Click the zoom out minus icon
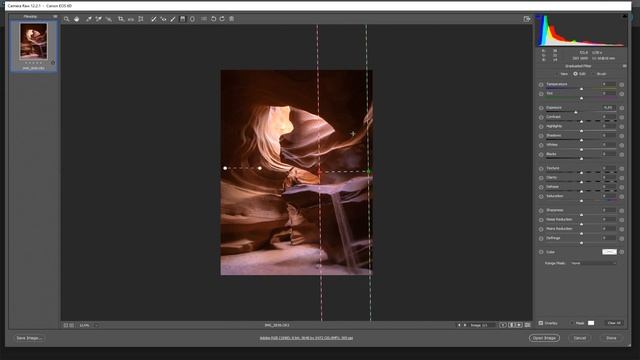 66,325
